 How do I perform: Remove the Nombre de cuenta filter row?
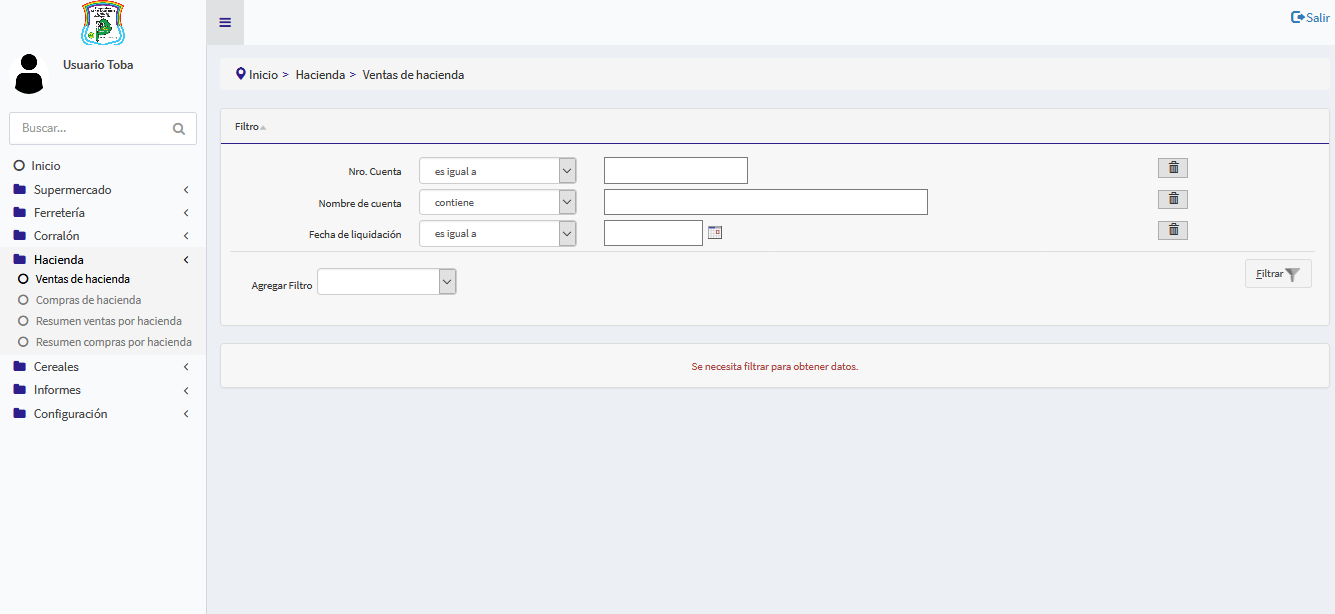pos(1172,199)
